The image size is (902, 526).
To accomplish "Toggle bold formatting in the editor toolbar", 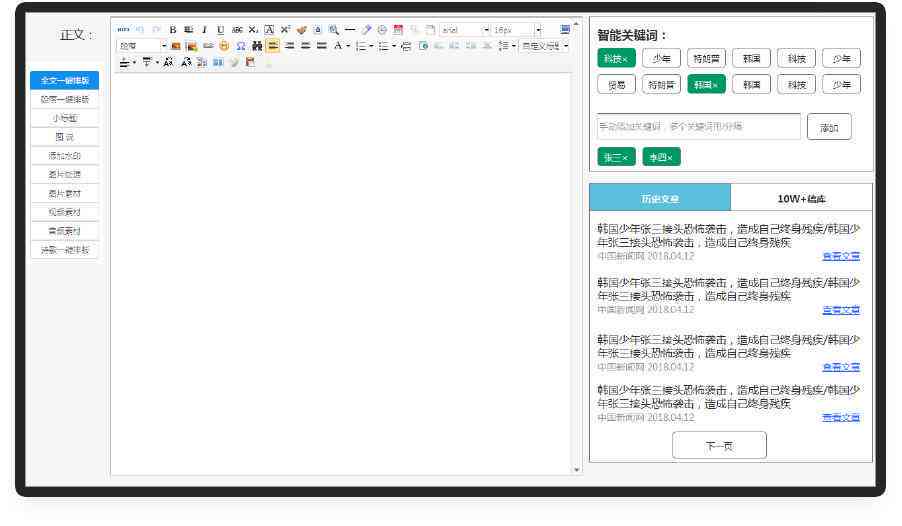I will coord(173,29).
